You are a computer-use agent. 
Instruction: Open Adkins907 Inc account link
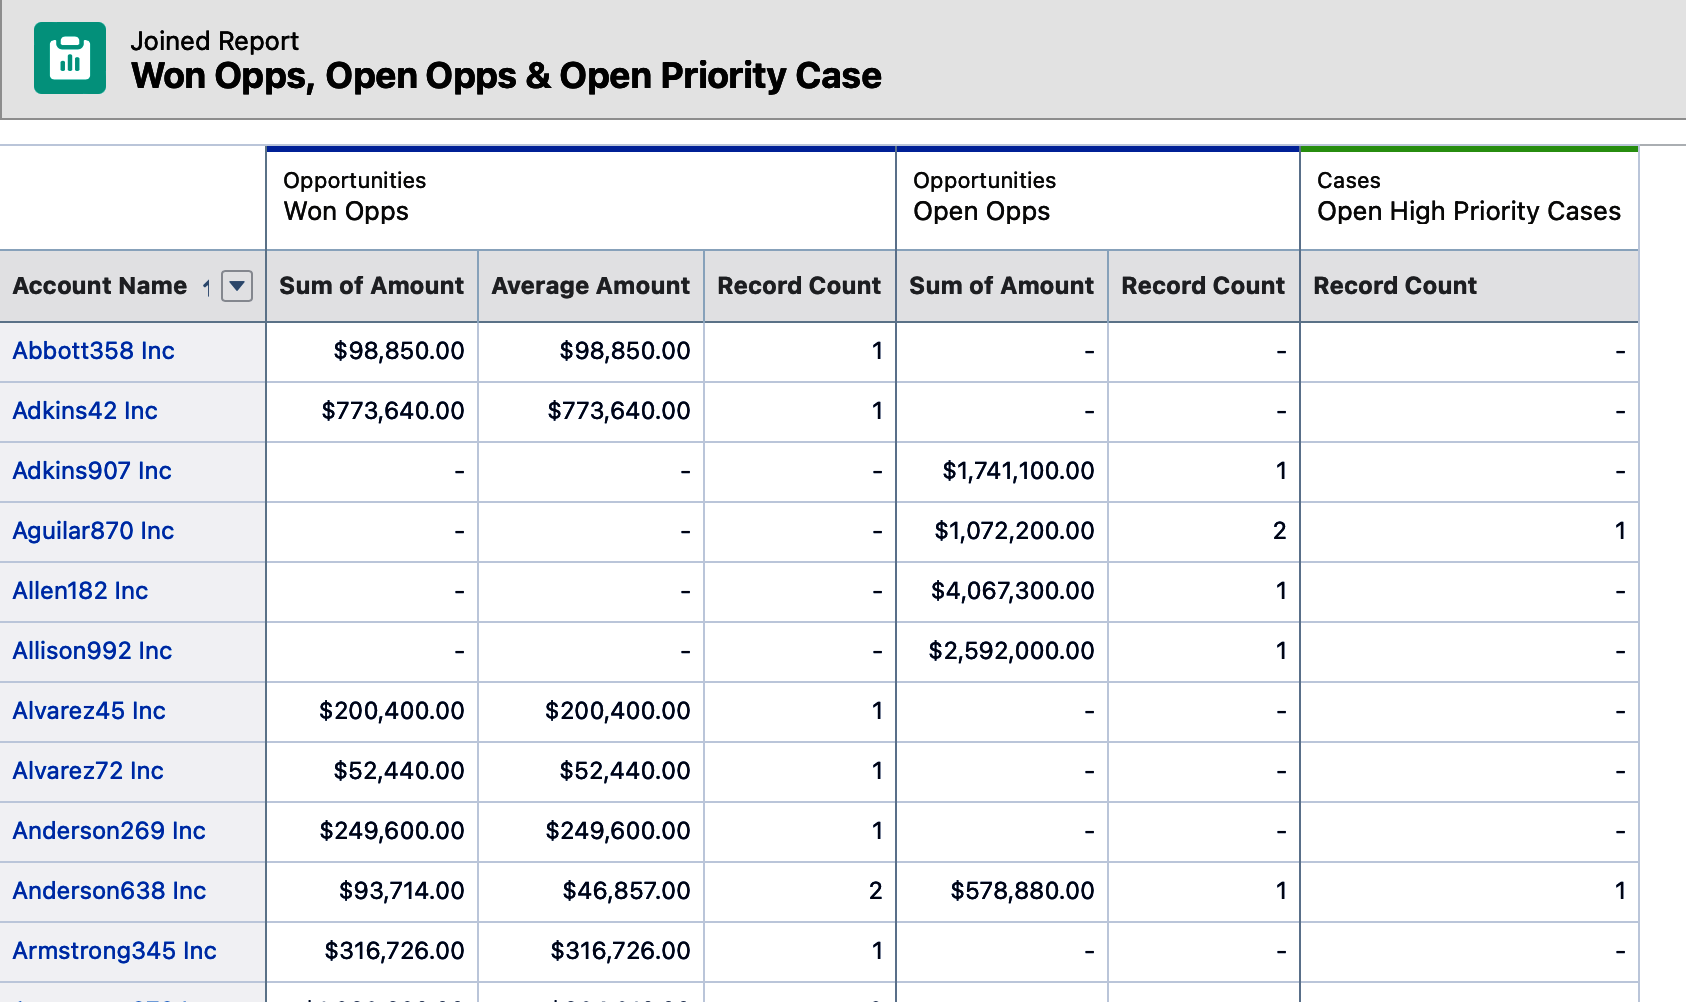click(92, 471)
